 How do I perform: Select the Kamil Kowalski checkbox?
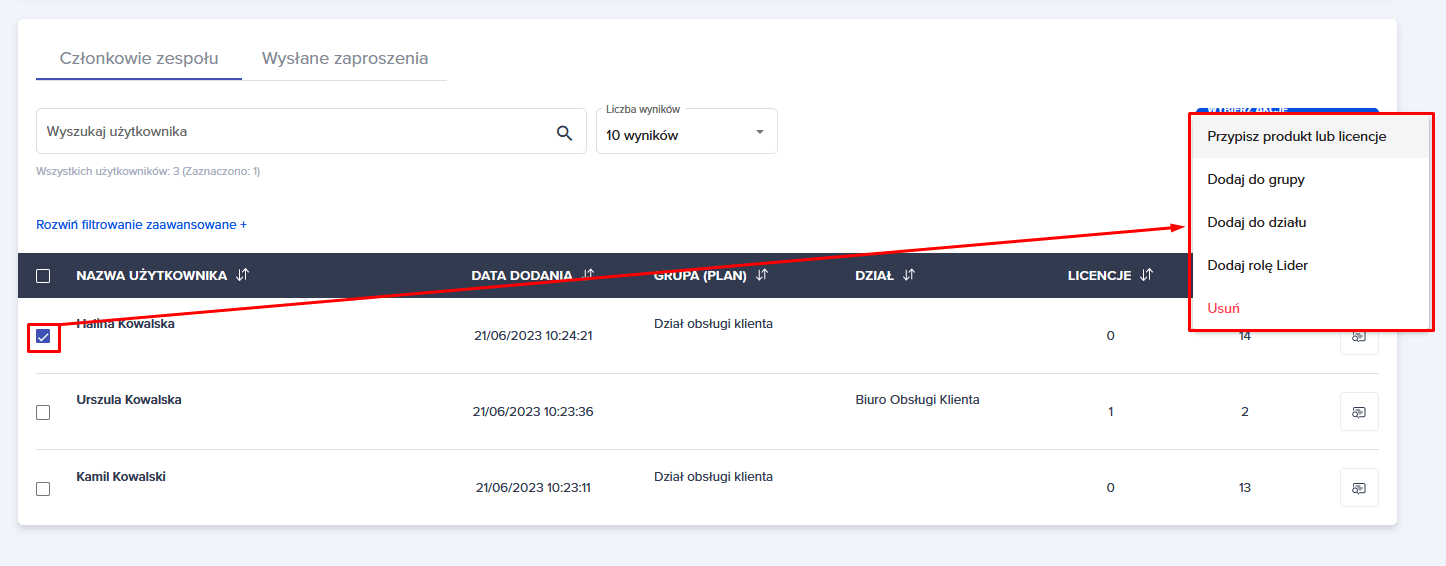[43, 489]
